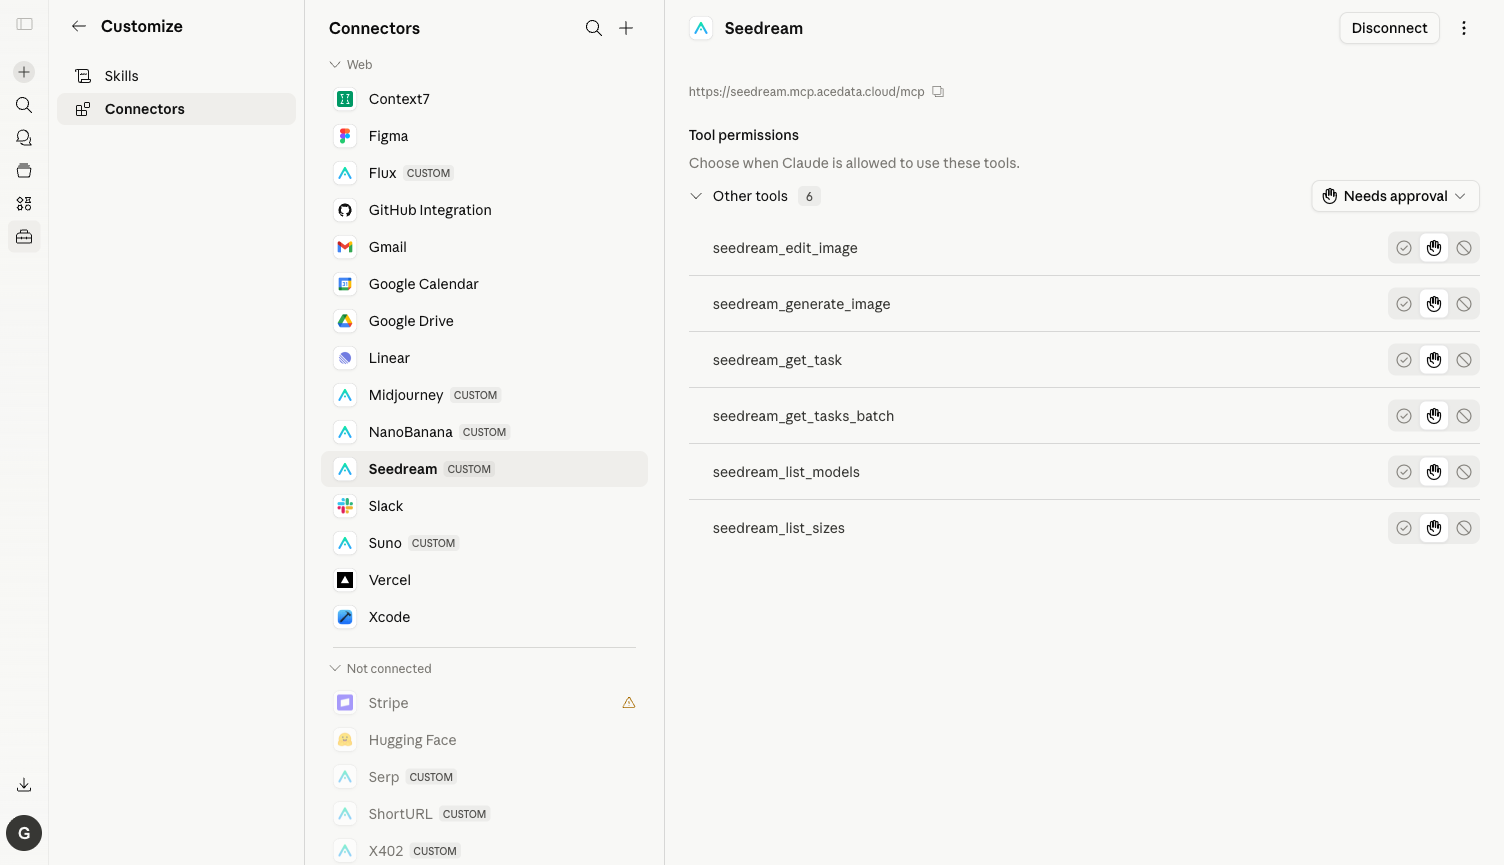This screenshot has height=865, width=1504.
Task: Open the X402 connector
Action: (x=484, y=851)
